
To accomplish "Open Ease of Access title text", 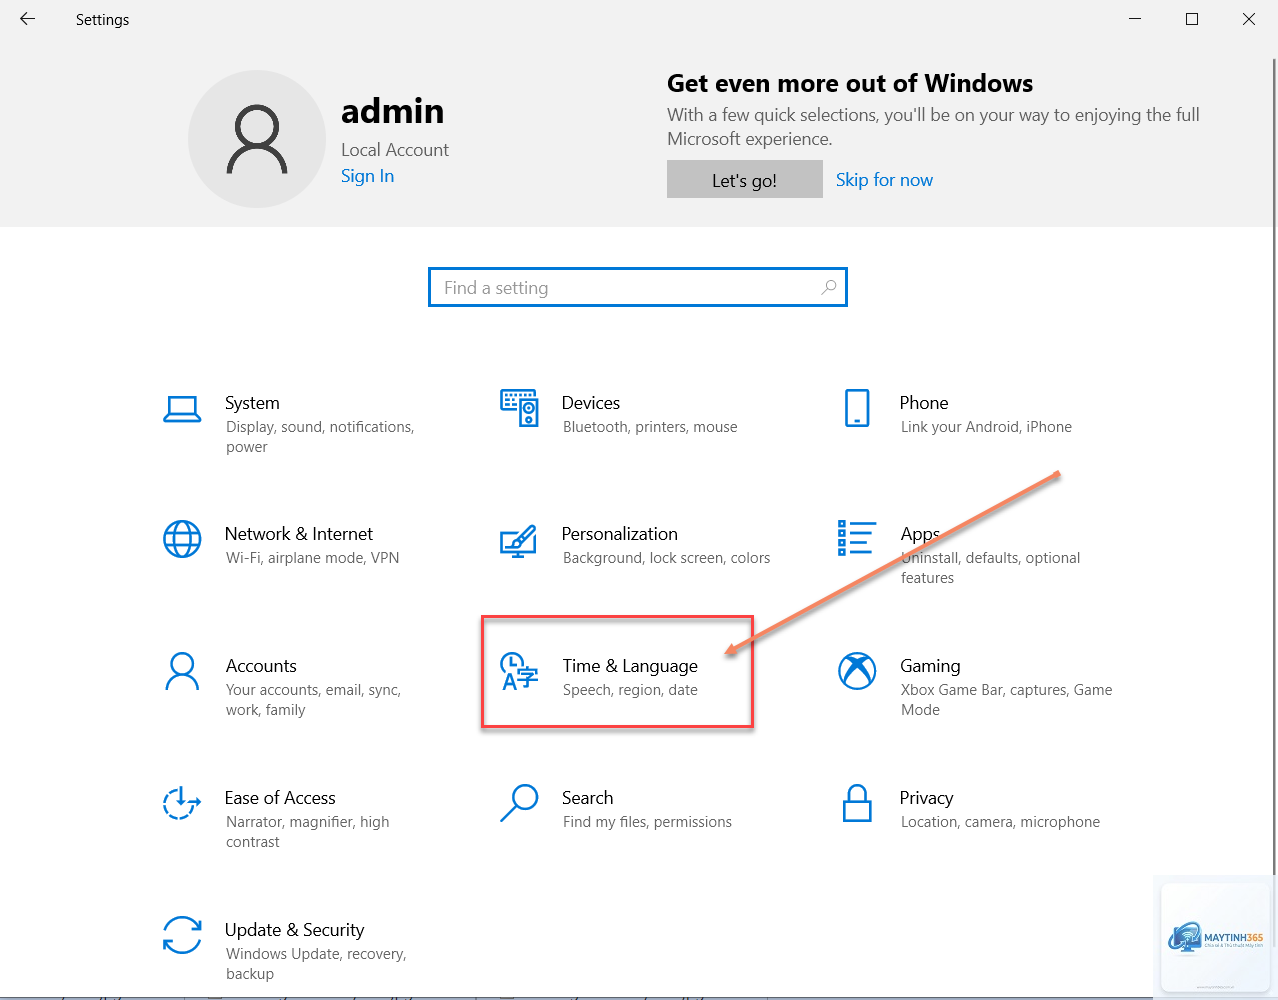I will [x=280, y=798].
